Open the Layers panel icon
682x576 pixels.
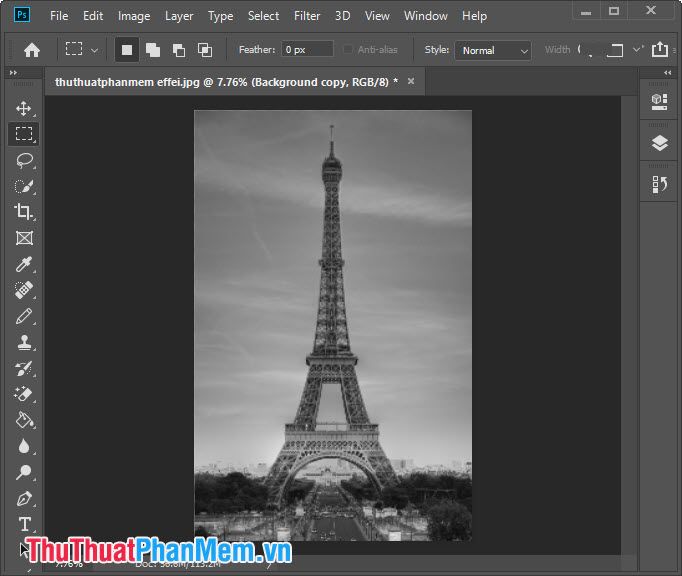pos(659,143)
